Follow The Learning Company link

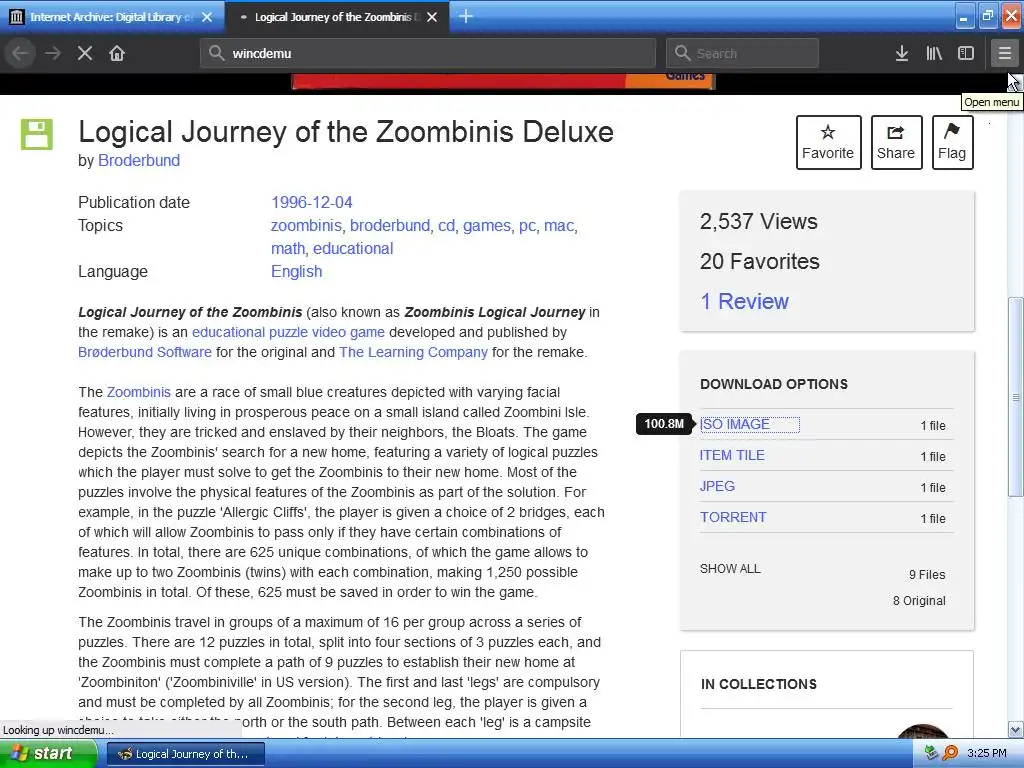(413, 352)
